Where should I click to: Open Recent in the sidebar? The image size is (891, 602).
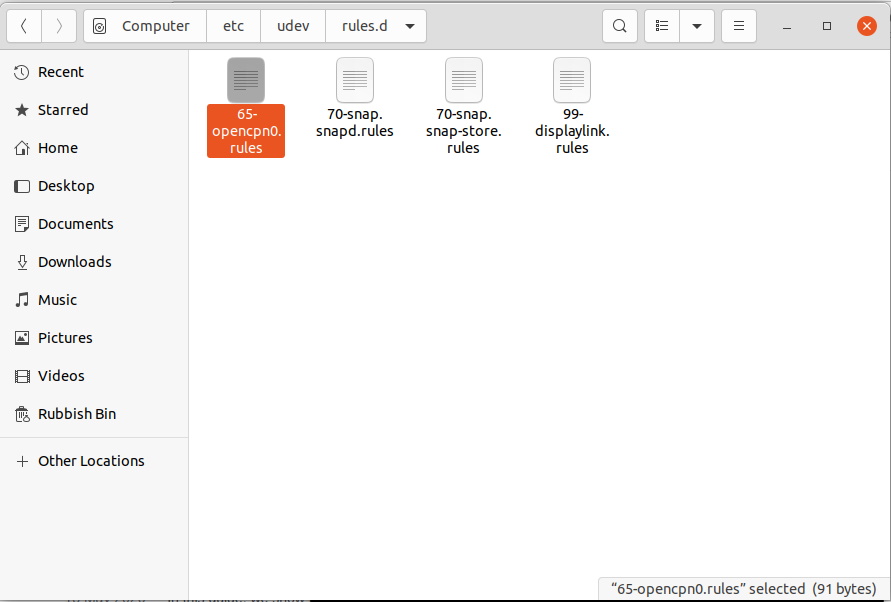coord(61,72)
